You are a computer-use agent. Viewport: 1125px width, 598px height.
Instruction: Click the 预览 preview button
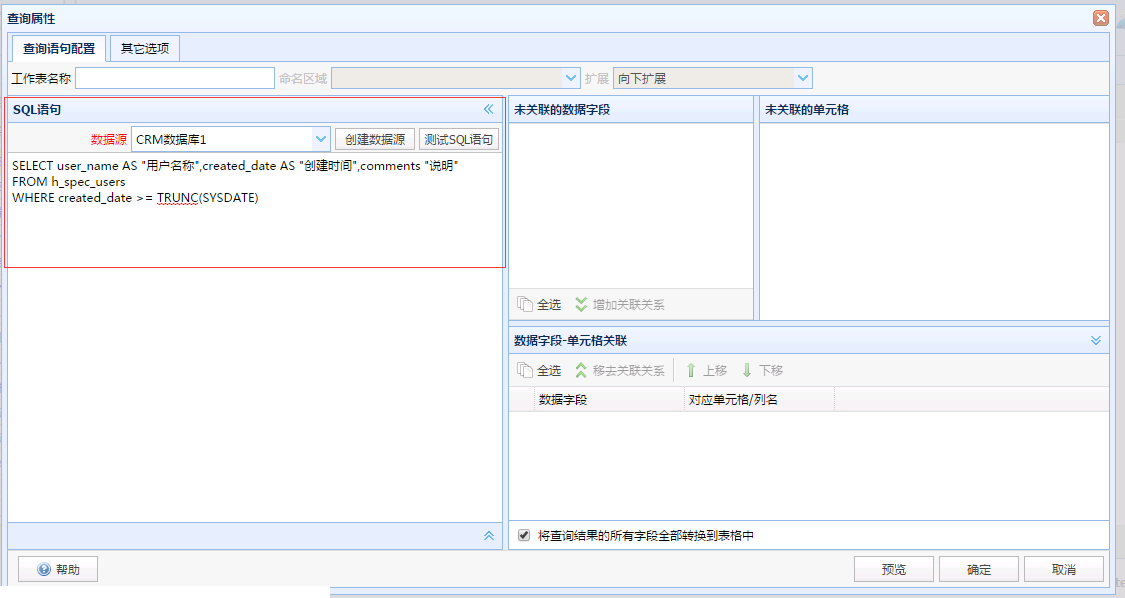[x=893, y=569]
